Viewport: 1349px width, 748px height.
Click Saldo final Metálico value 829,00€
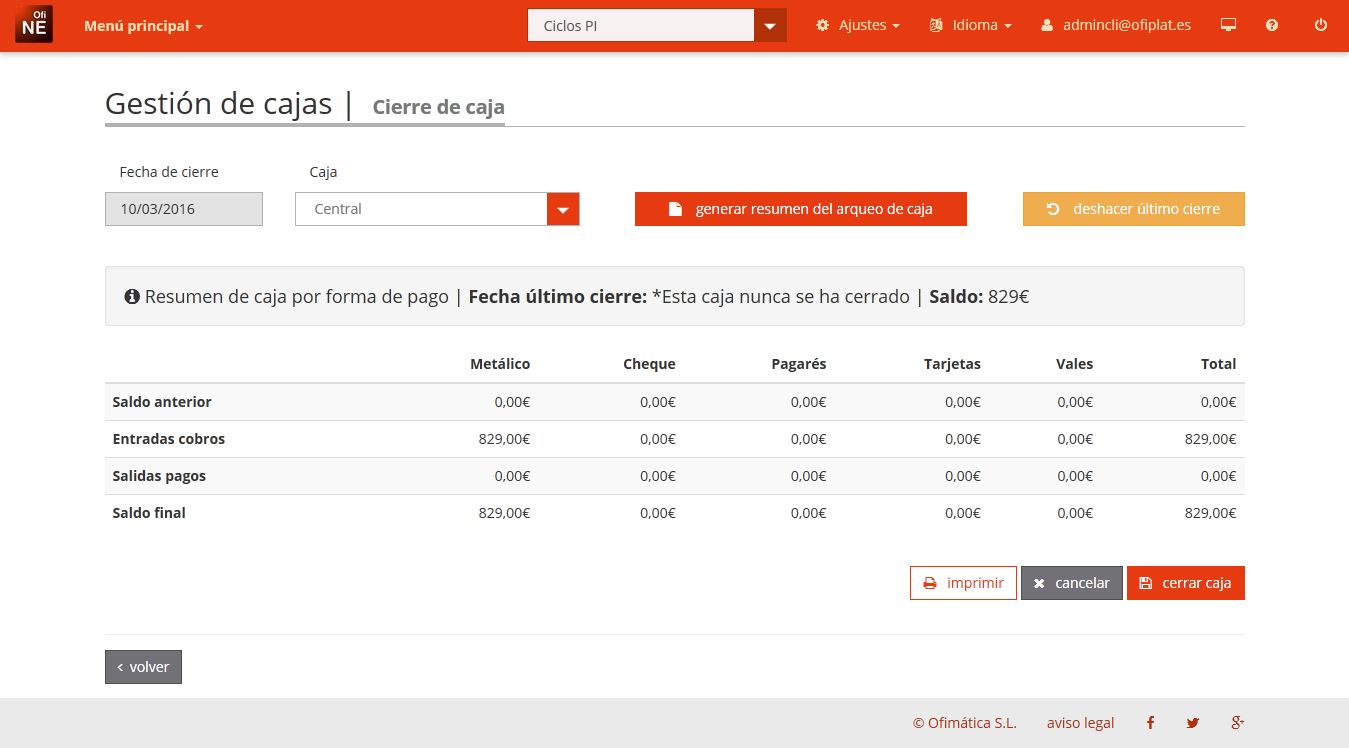point(504,513)
